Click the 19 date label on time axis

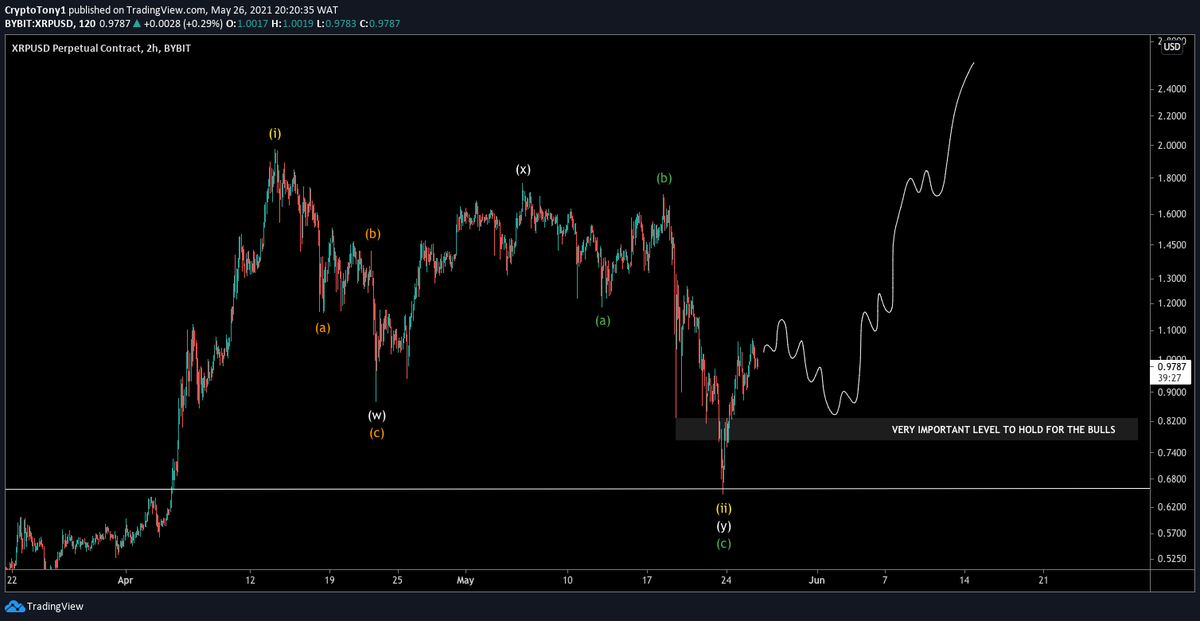329,579
